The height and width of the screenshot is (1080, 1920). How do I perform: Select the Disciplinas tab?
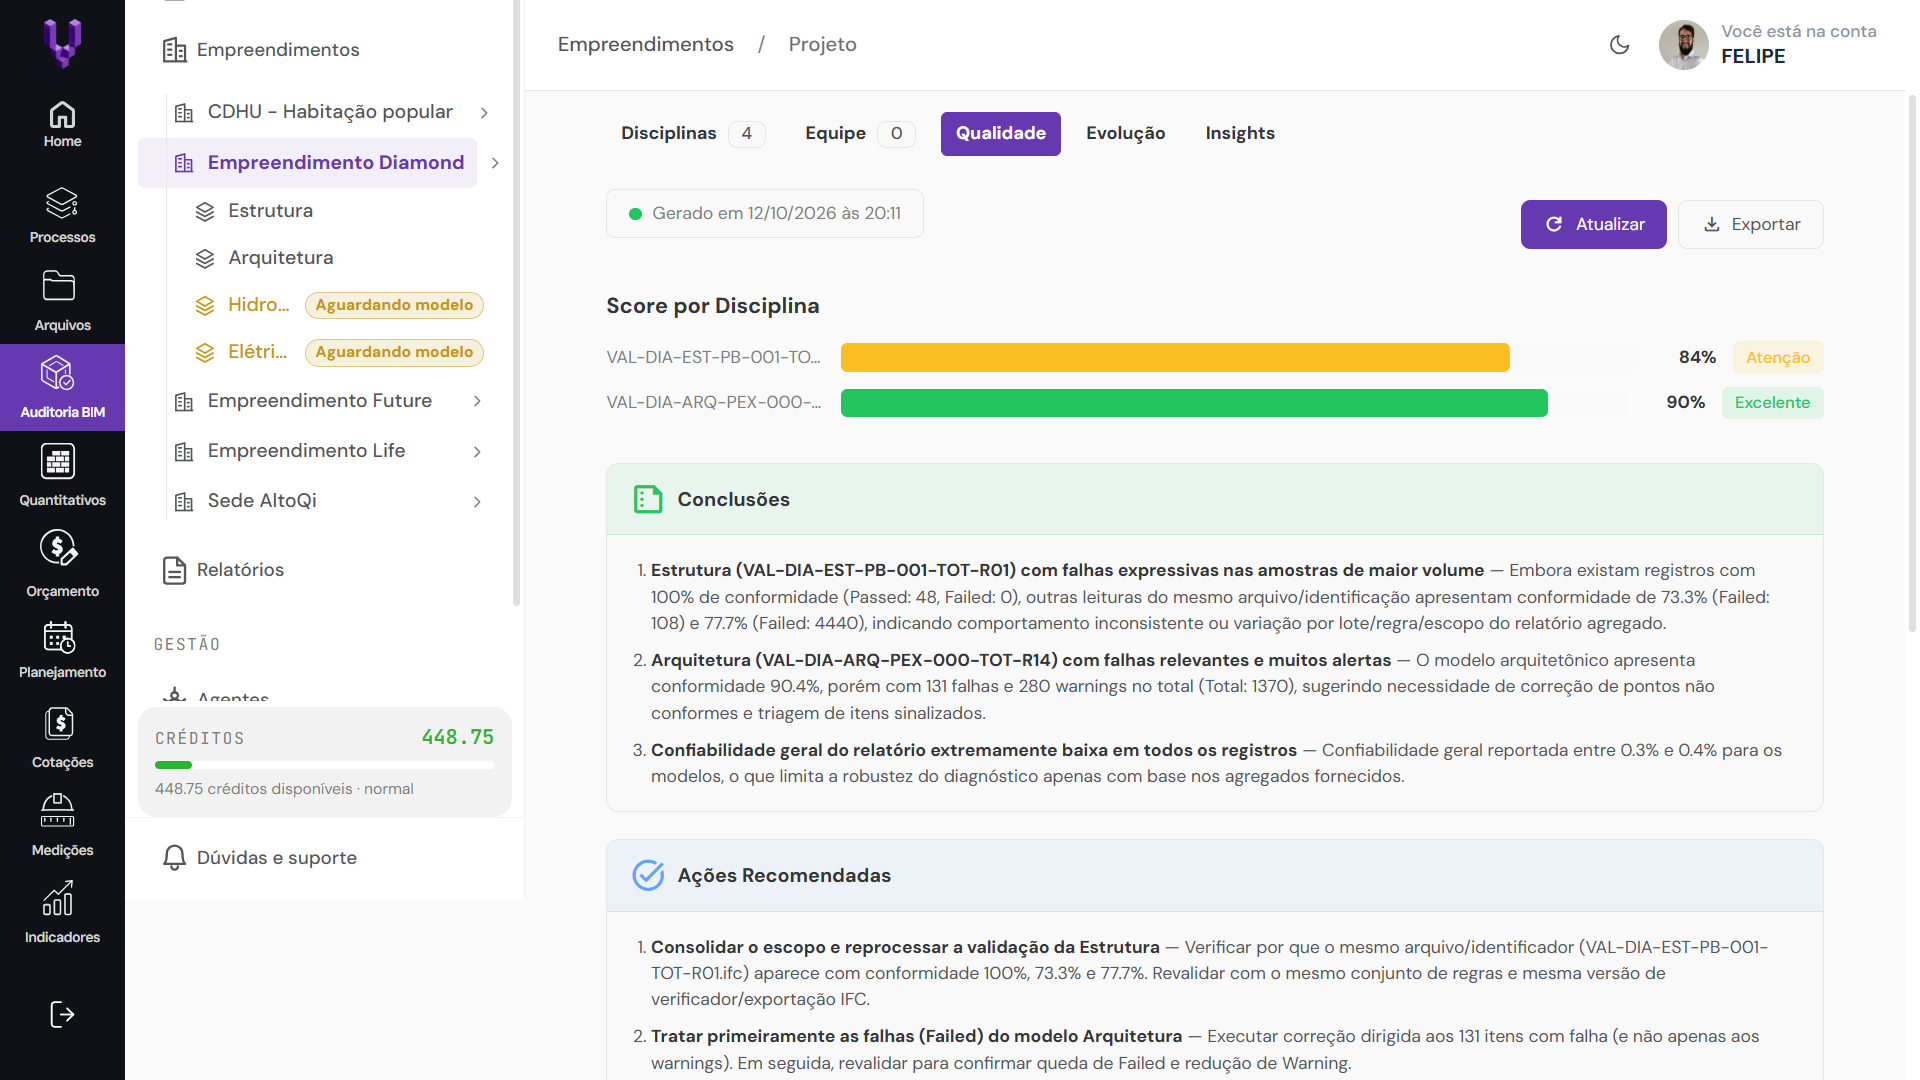click(692, 133)
